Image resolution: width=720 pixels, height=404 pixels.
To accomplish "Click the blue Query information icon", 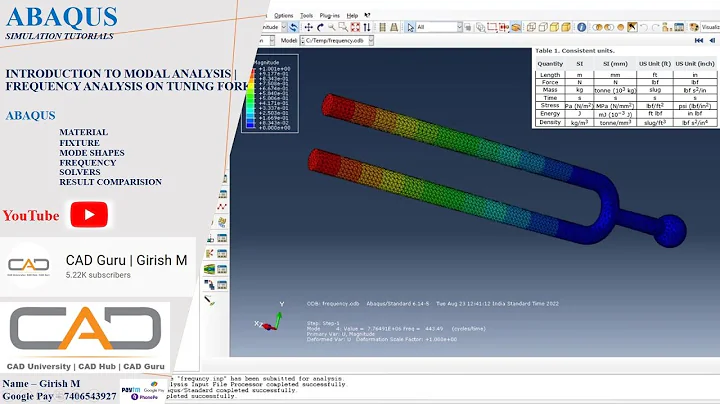I will point(581,28).
